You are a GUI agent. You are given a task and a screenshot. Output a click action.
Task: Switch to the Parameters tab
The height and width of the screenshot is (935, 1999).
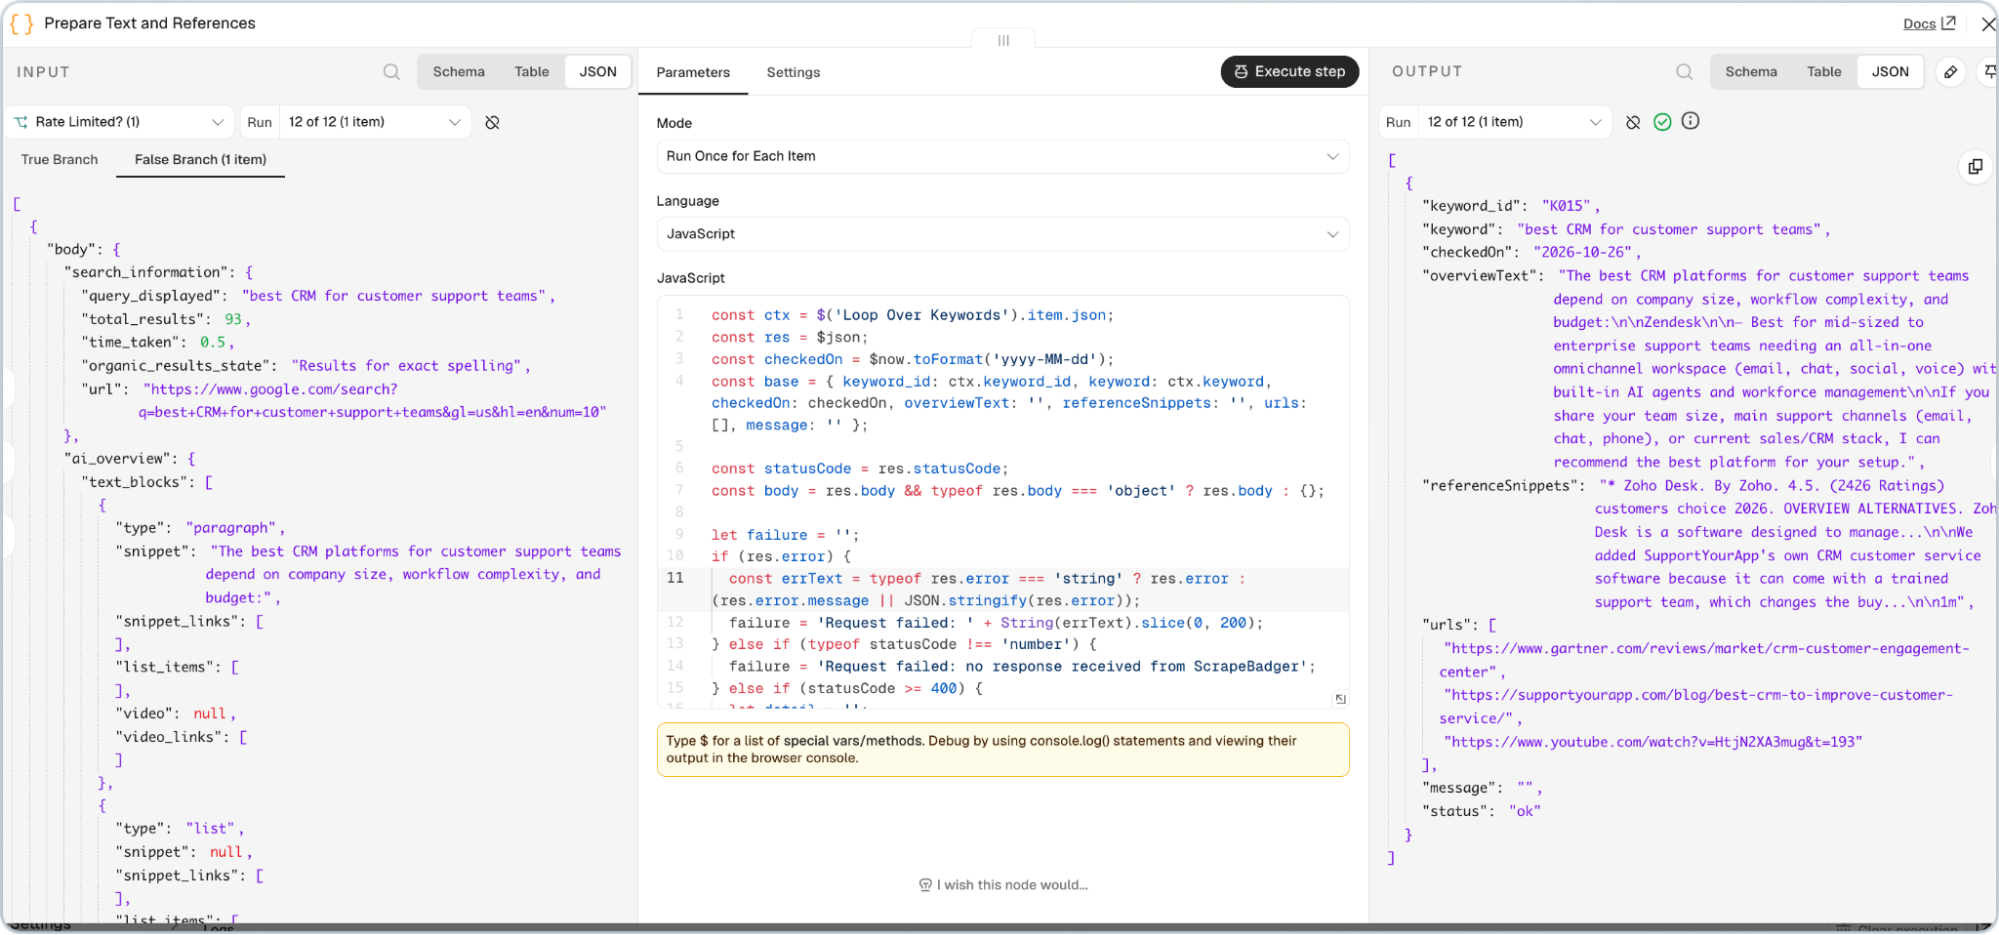click(693, 72)
